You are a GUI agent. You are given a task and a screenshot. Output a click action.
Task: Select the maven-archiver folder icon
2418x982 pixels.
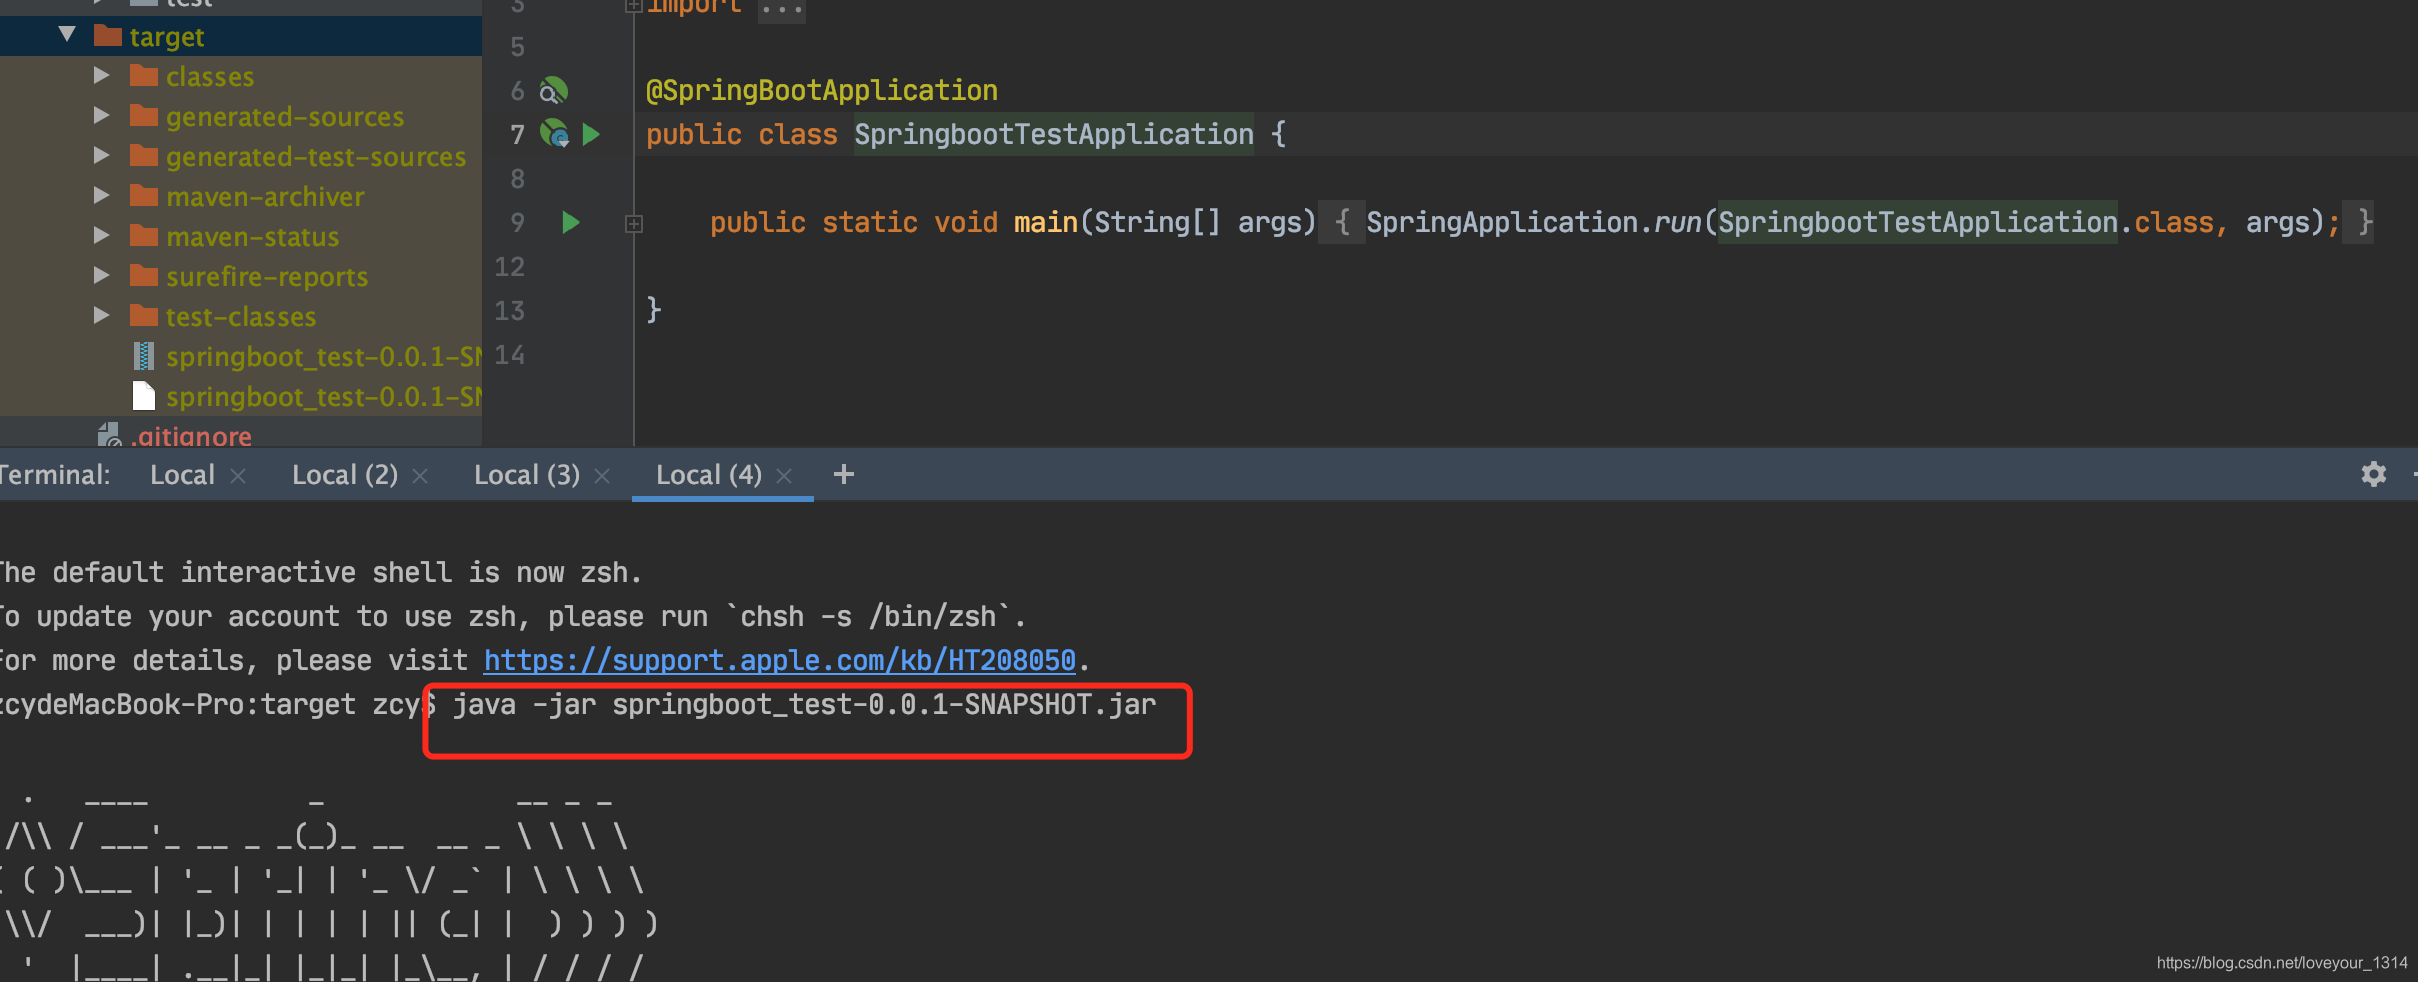click(144, 196)
